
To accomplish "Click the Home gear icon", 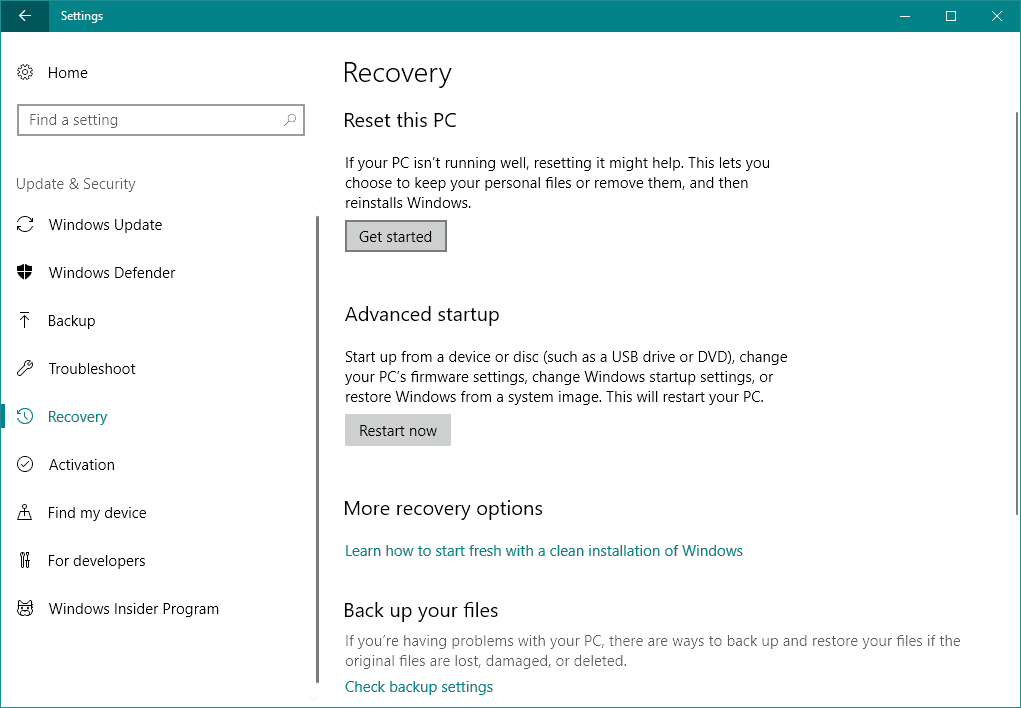I will (x=25, y=72).
